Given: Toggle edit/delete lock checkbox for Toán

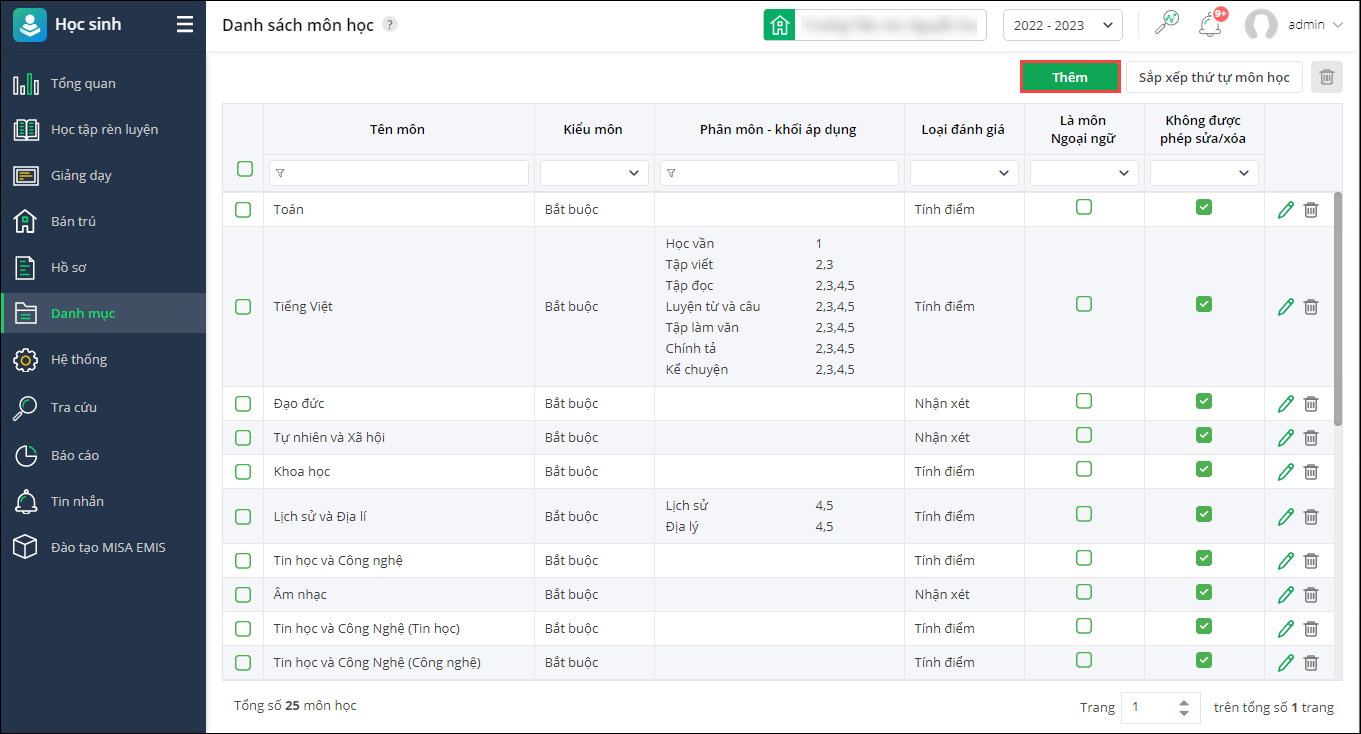Looking at the screenshot, I should pos(1204,207).
